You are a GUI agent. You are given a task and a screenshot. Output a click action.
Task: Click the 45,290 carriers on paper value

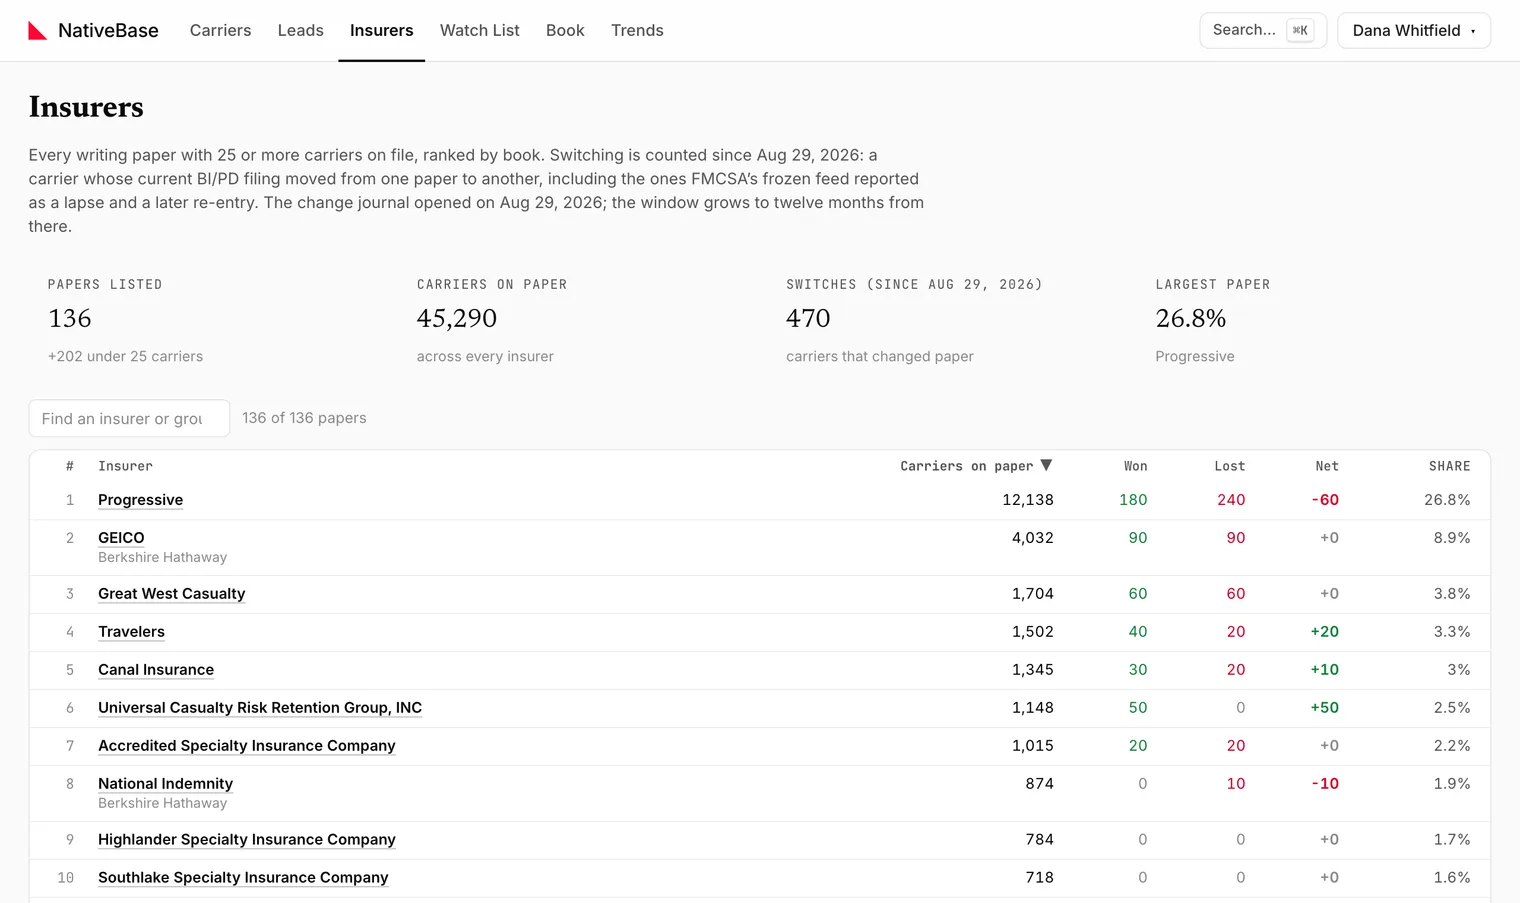tap(457, 318)
